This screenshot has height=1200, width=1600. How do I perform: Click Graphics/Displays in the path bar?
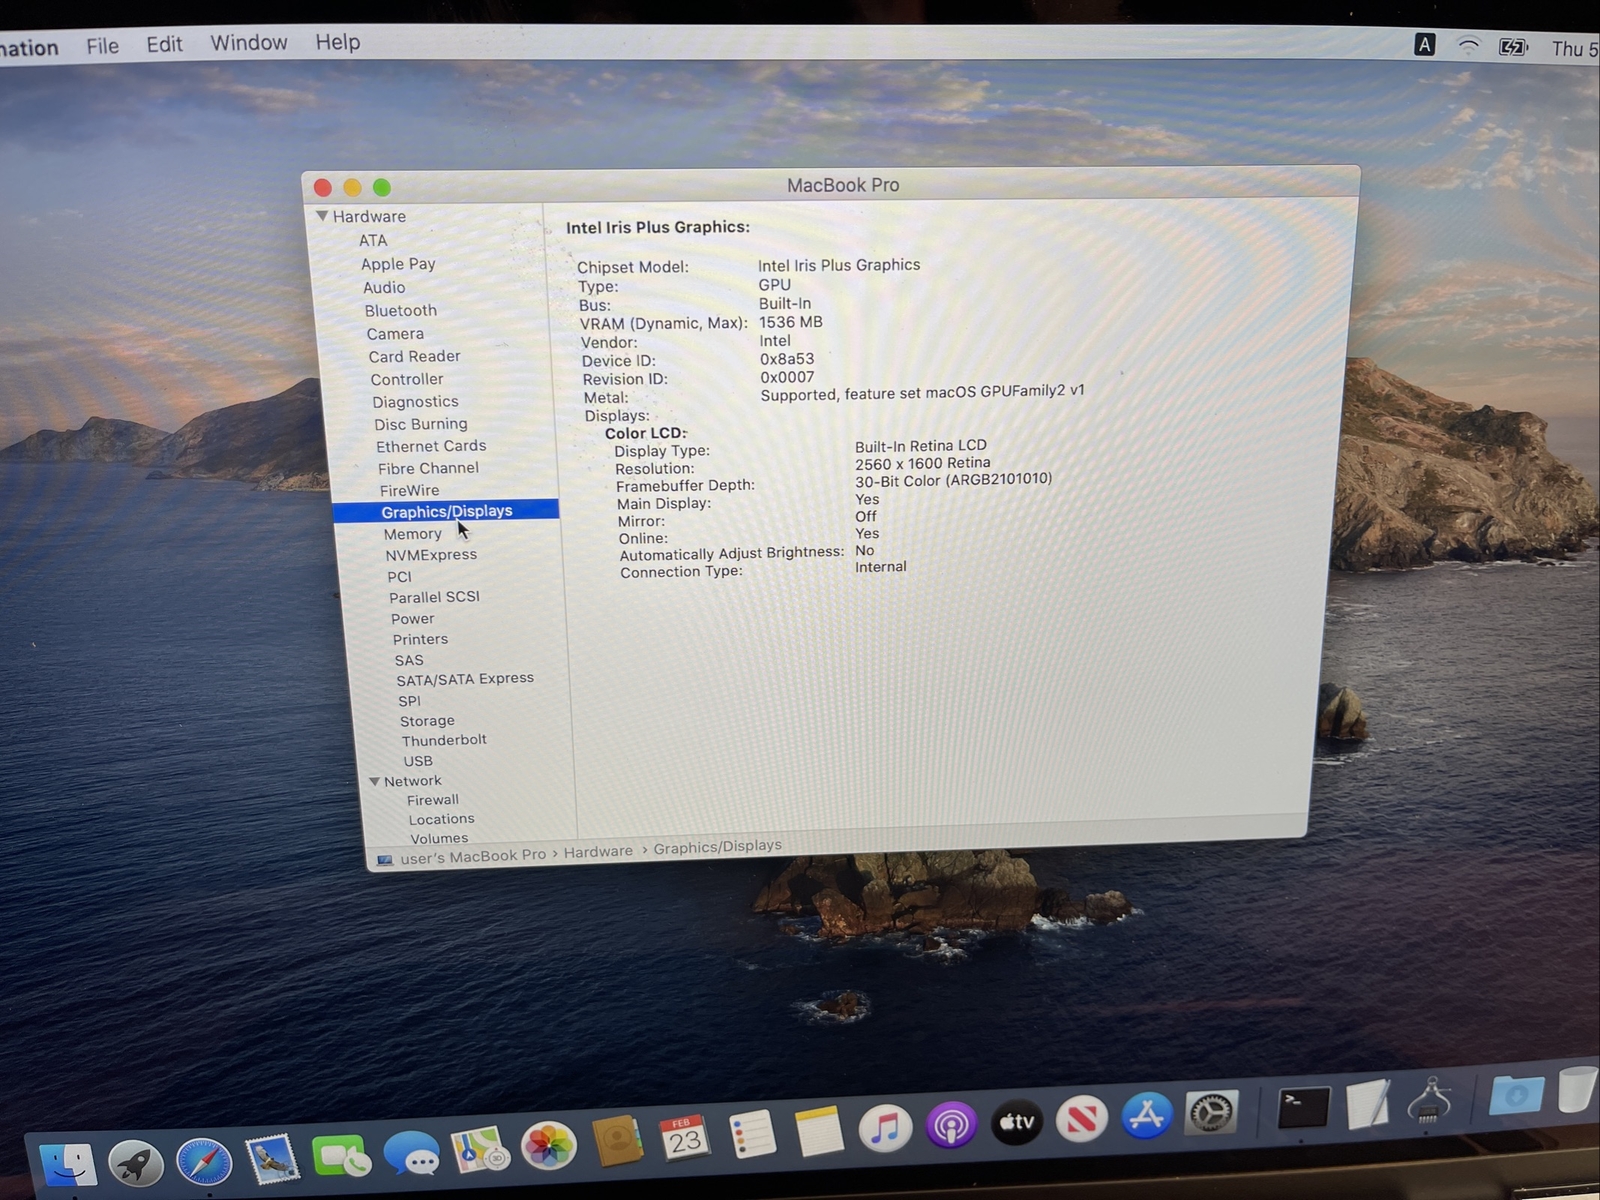[x=717, y=847]
